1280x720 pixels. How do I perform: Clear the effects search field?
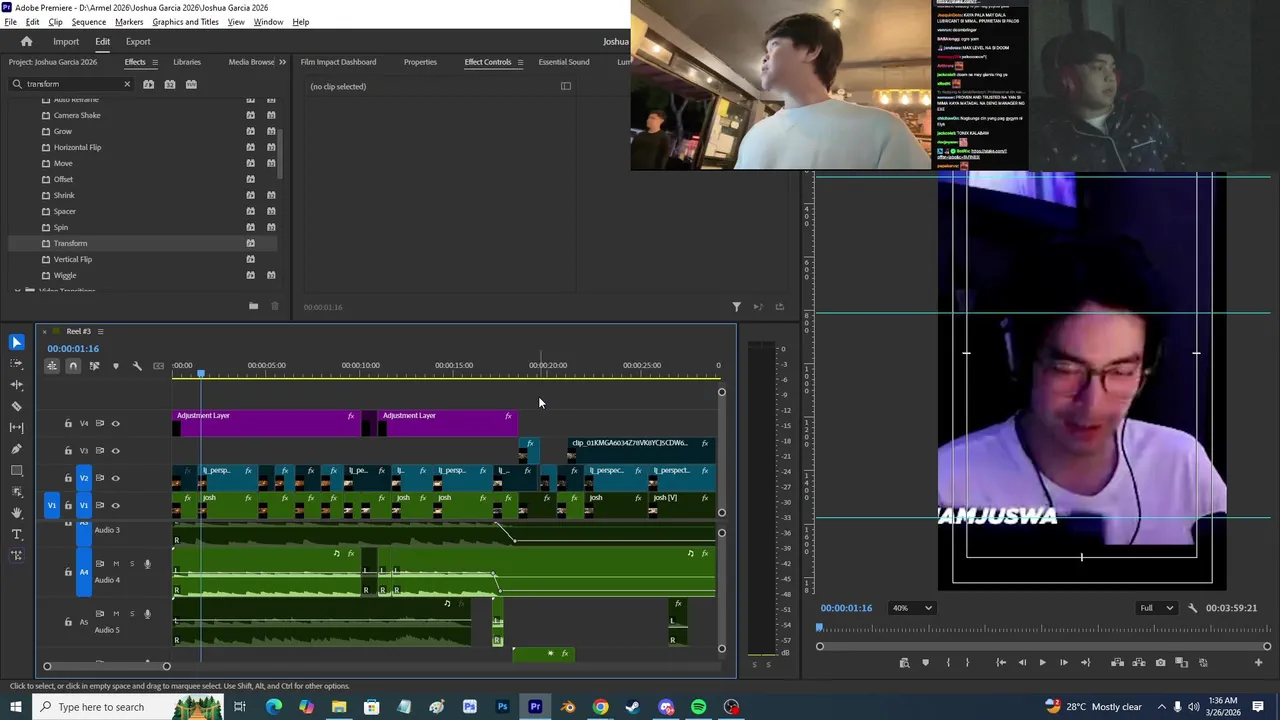[x=127, y=84]
